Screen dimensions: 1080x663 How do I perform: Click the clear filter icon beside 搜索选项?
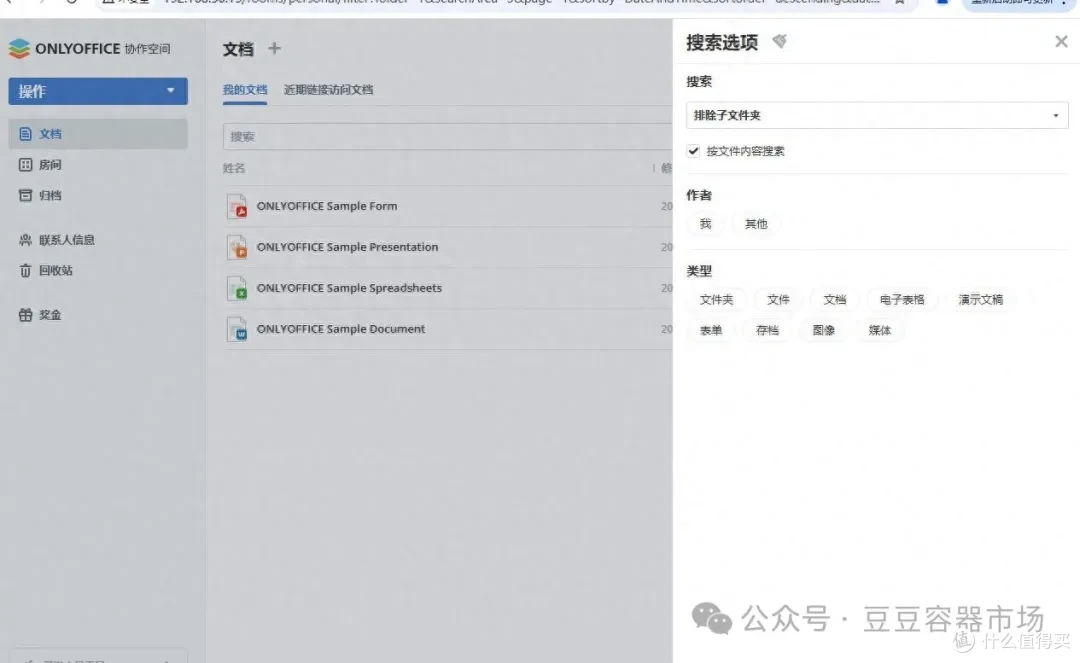click(x=779, y=41)
